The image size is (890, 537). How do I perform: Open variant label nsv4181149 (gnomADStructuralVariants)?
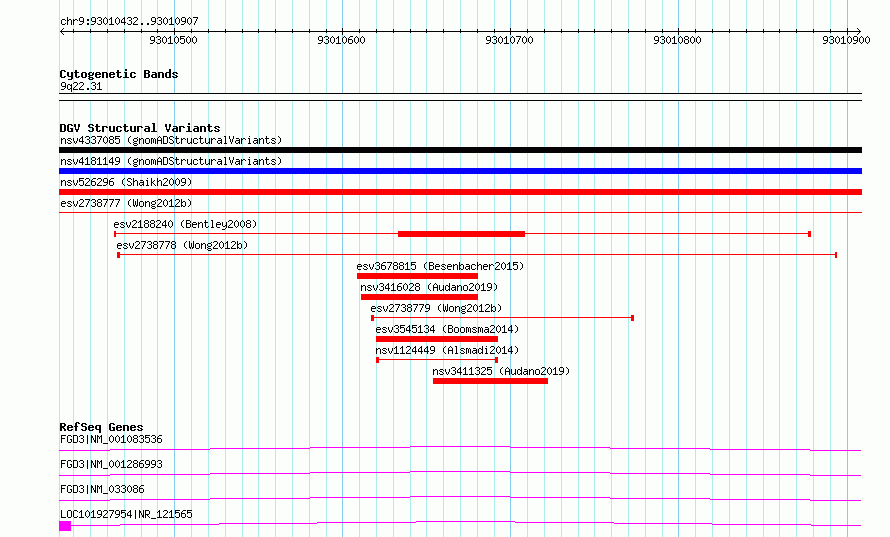click(x=171, y=161)
